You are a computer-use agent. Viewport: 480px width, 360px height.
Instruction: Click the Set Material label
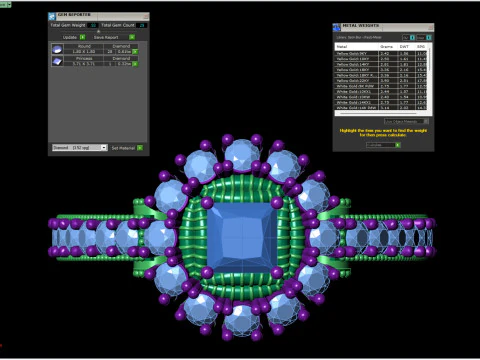(123, 148)
